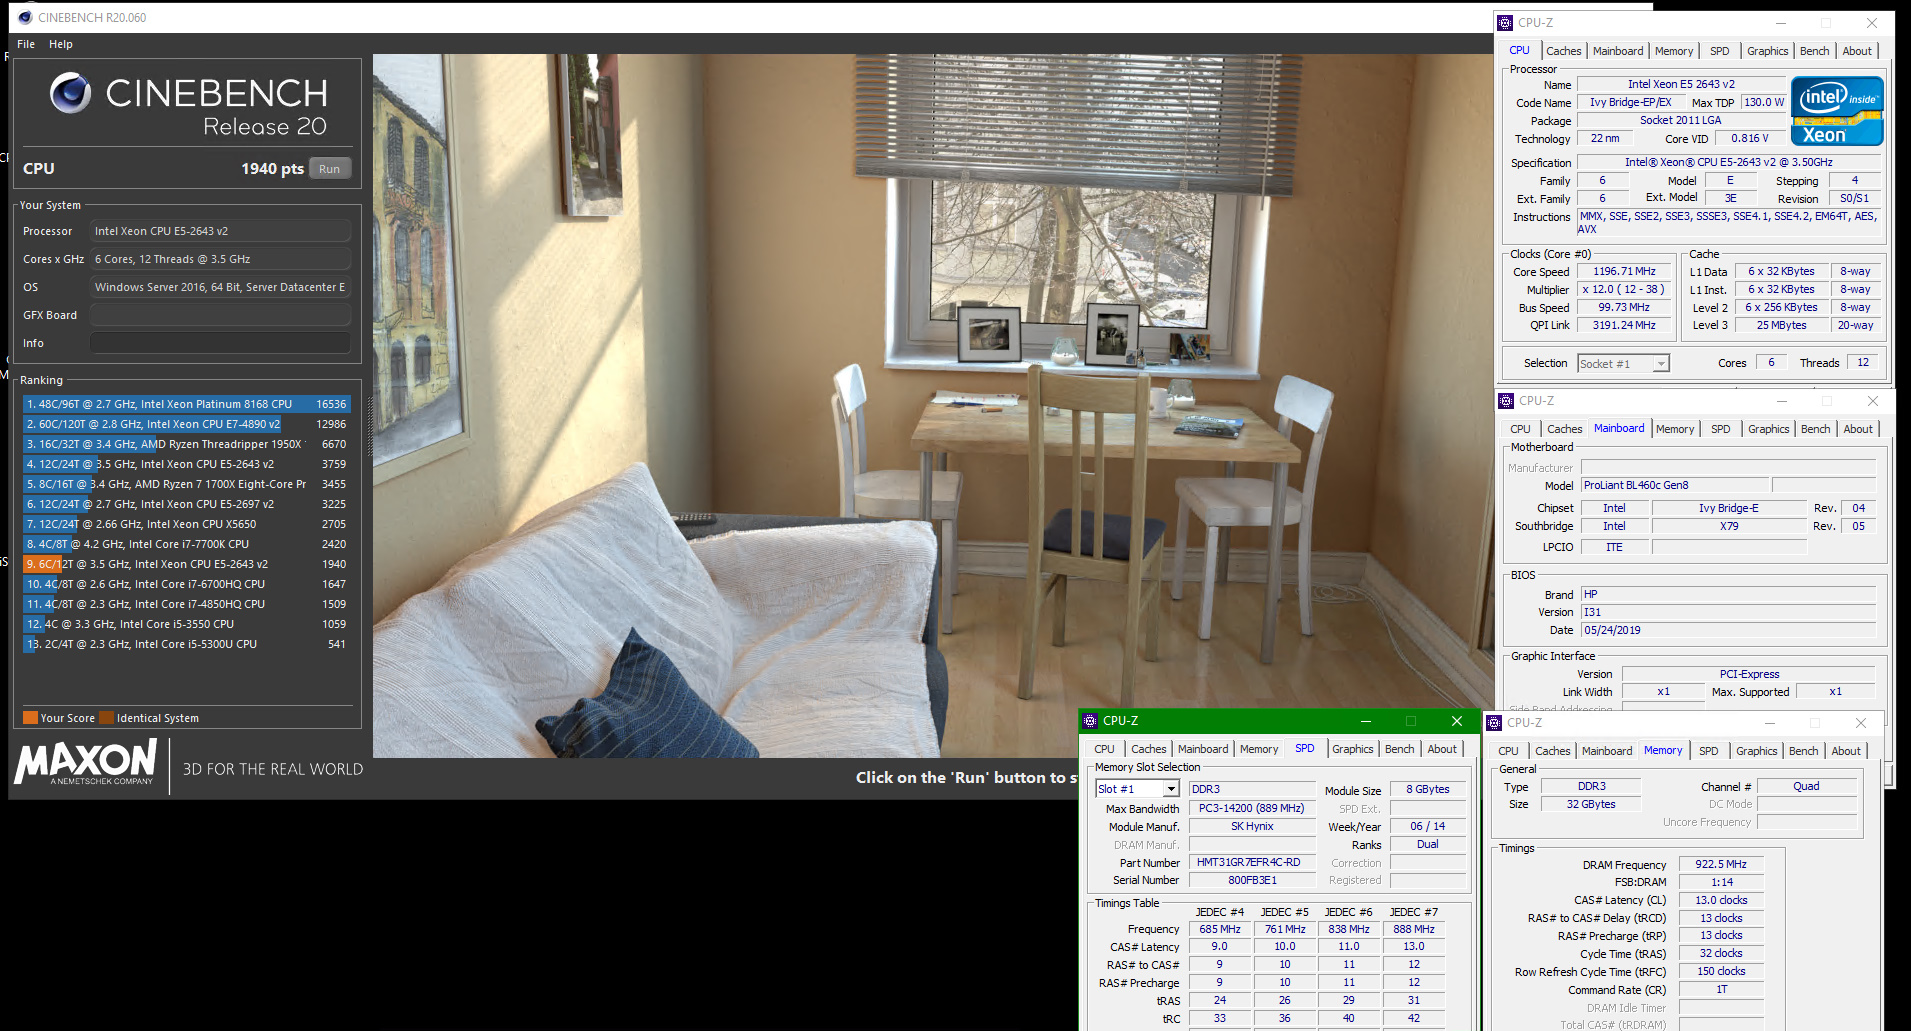
Task: Select ranking row Core i7-4850HQ CPU
Action: point(186,604)
